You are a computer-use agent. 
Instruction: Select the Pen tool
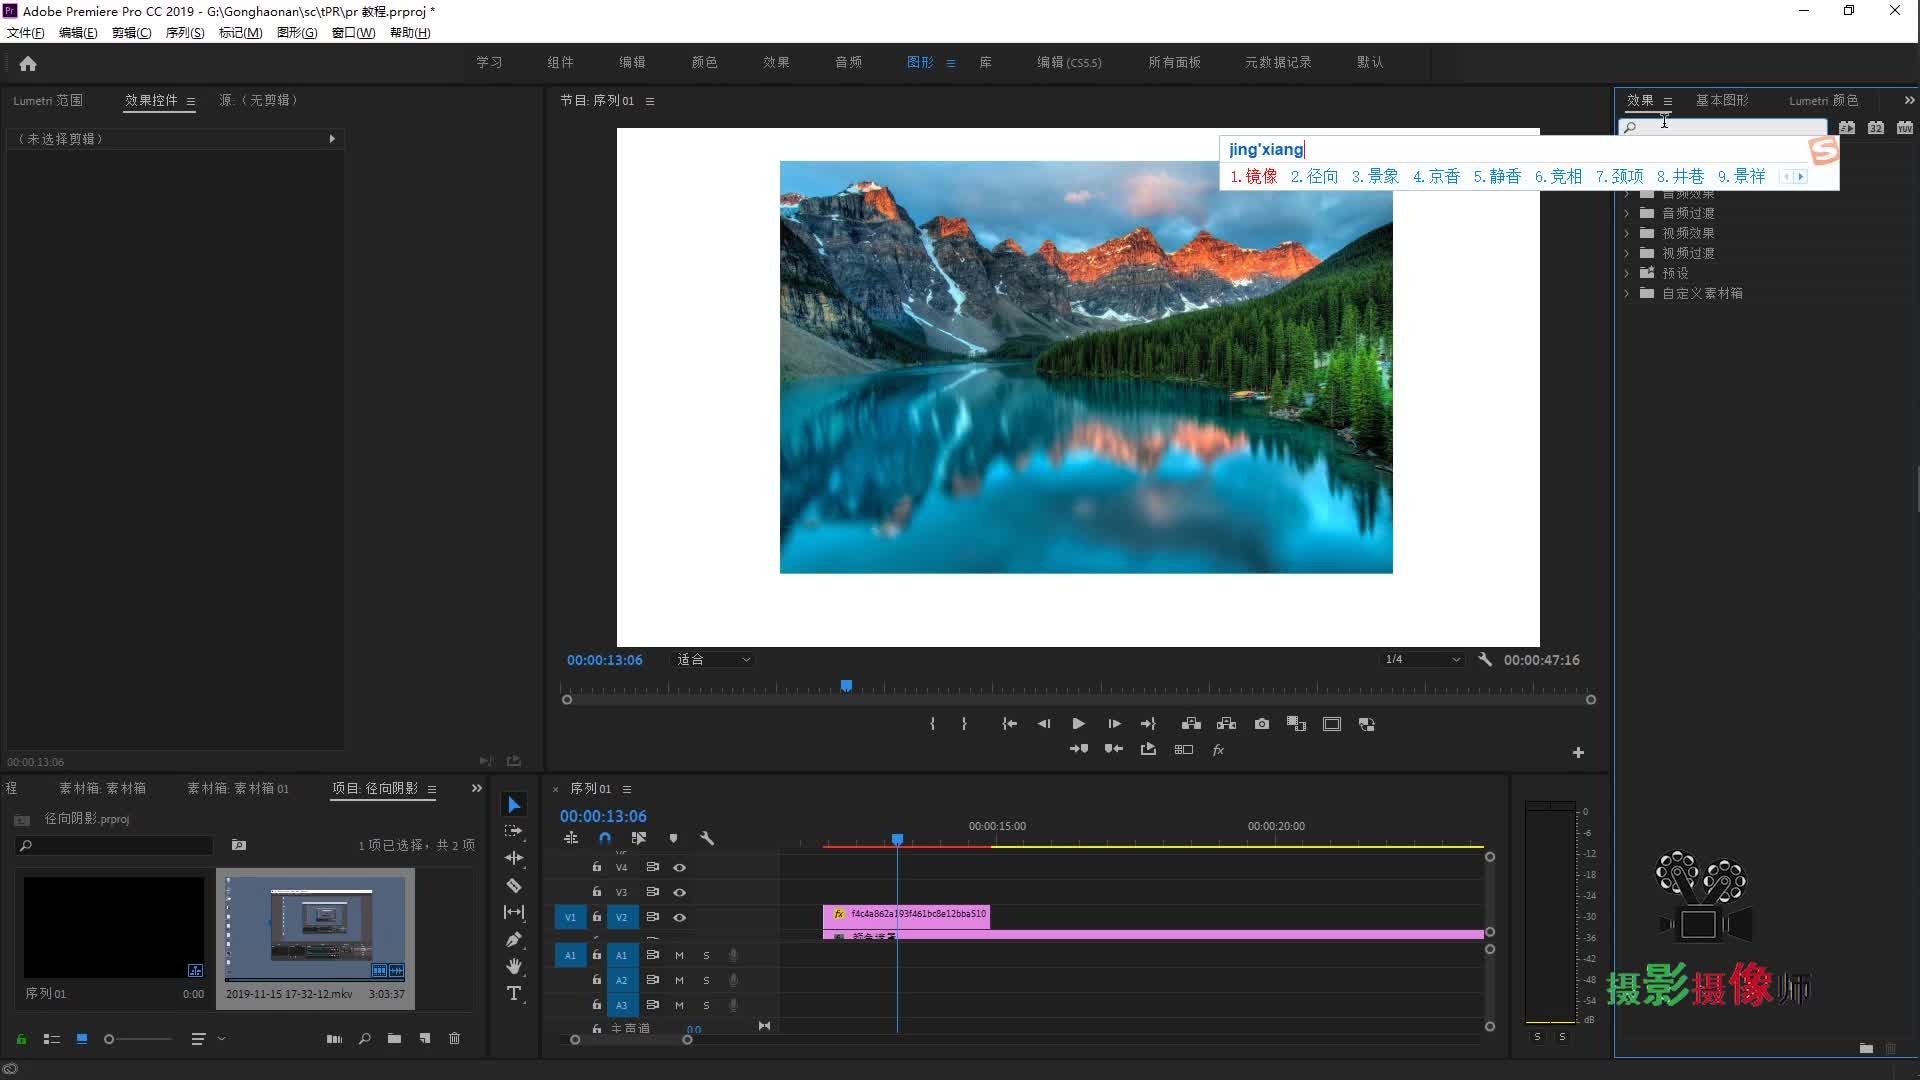coord(514,939)
